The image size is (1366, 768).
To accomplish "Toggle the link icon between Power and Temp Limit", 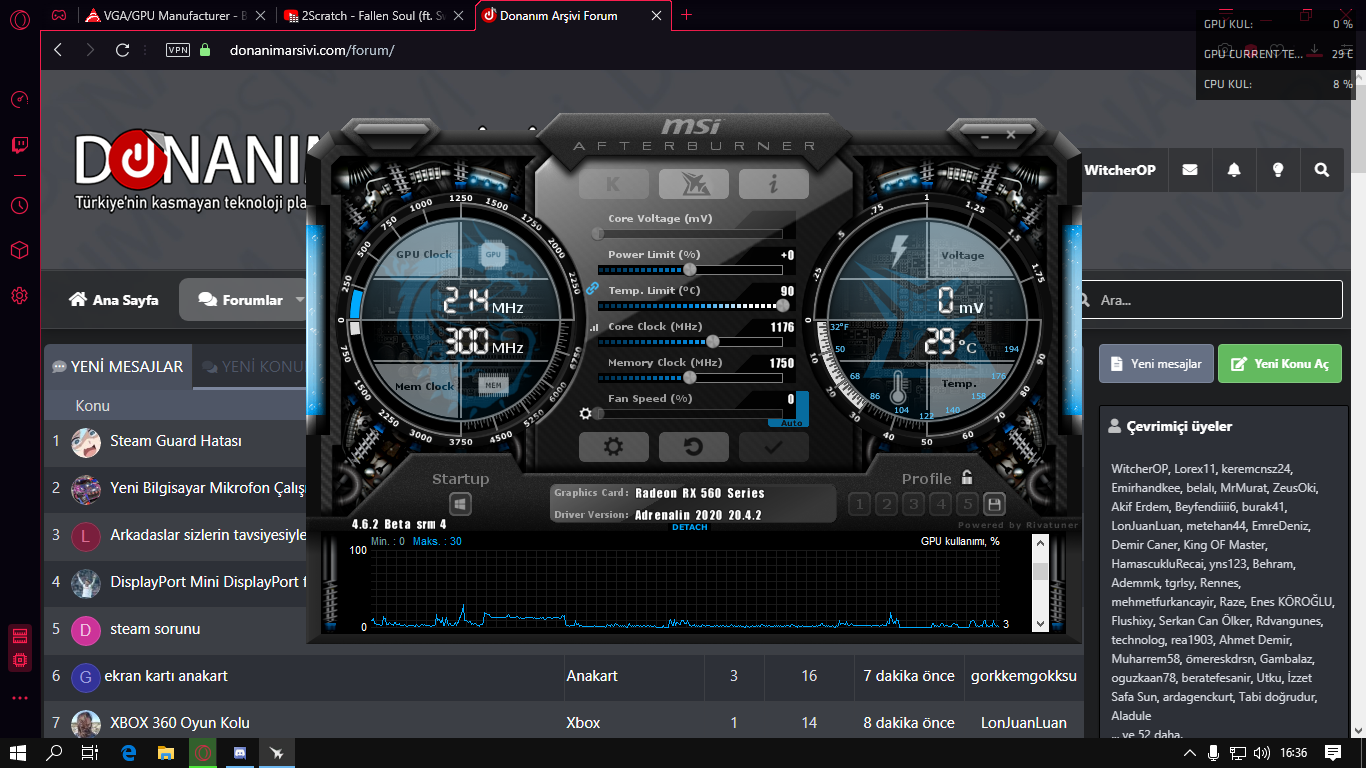I will [592, 288].
